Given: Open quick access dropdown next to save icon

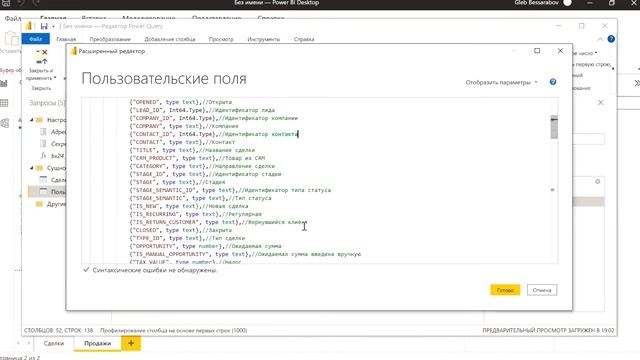Looking at the screenshot, I should click(x=53, y=27).
